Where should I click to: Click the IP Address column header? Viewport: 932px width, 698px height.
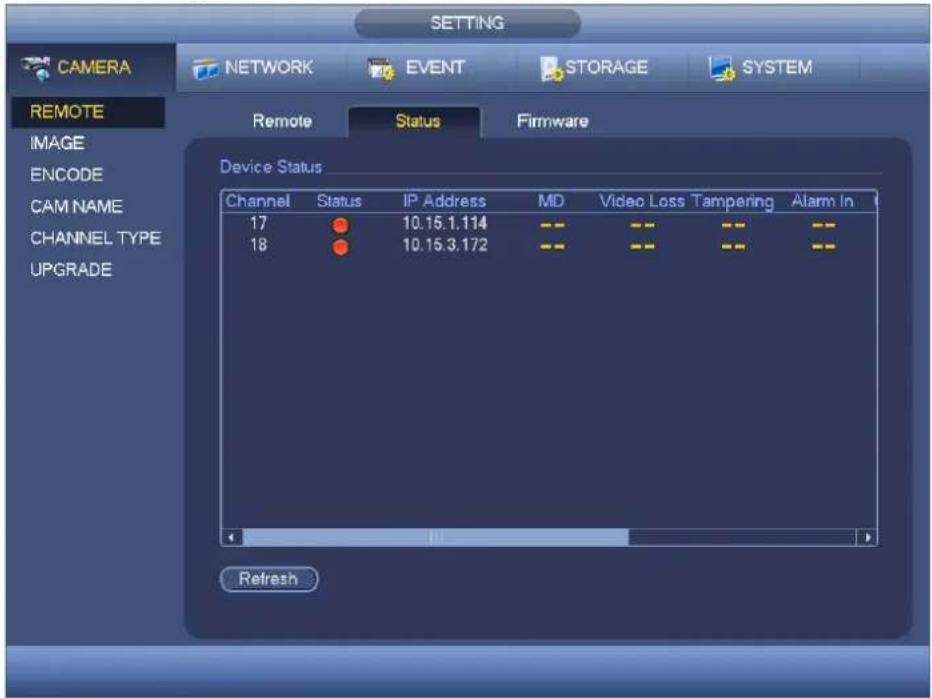pos(444,201)
